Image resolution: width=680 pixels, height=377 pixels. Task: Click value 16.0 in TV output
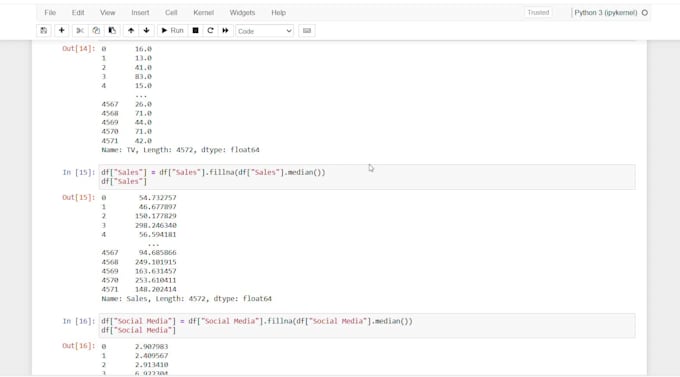click(x=143, y=49)
